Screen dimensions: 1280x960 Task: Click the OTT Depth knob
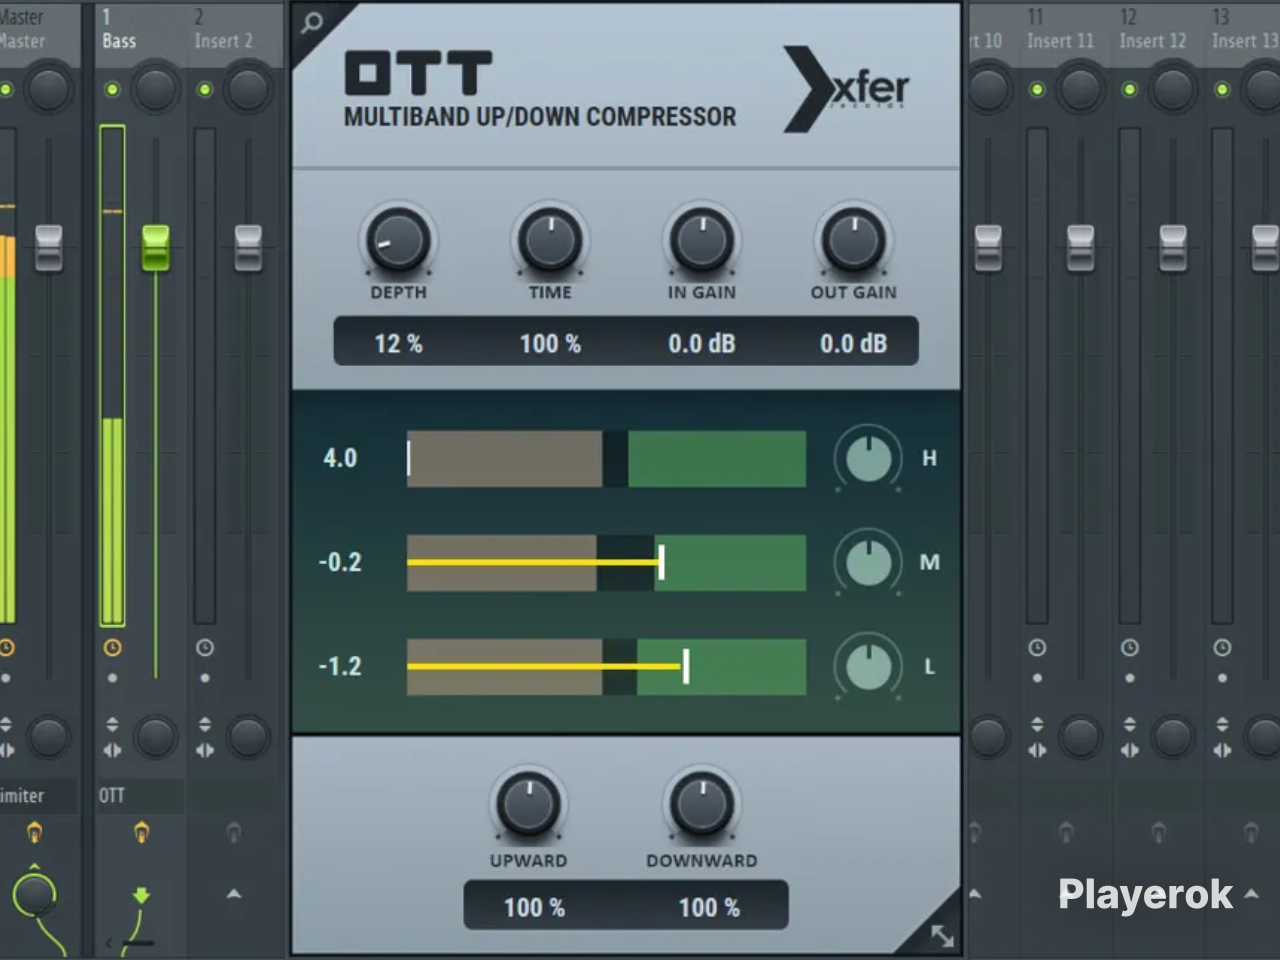(x=398, y=241)
